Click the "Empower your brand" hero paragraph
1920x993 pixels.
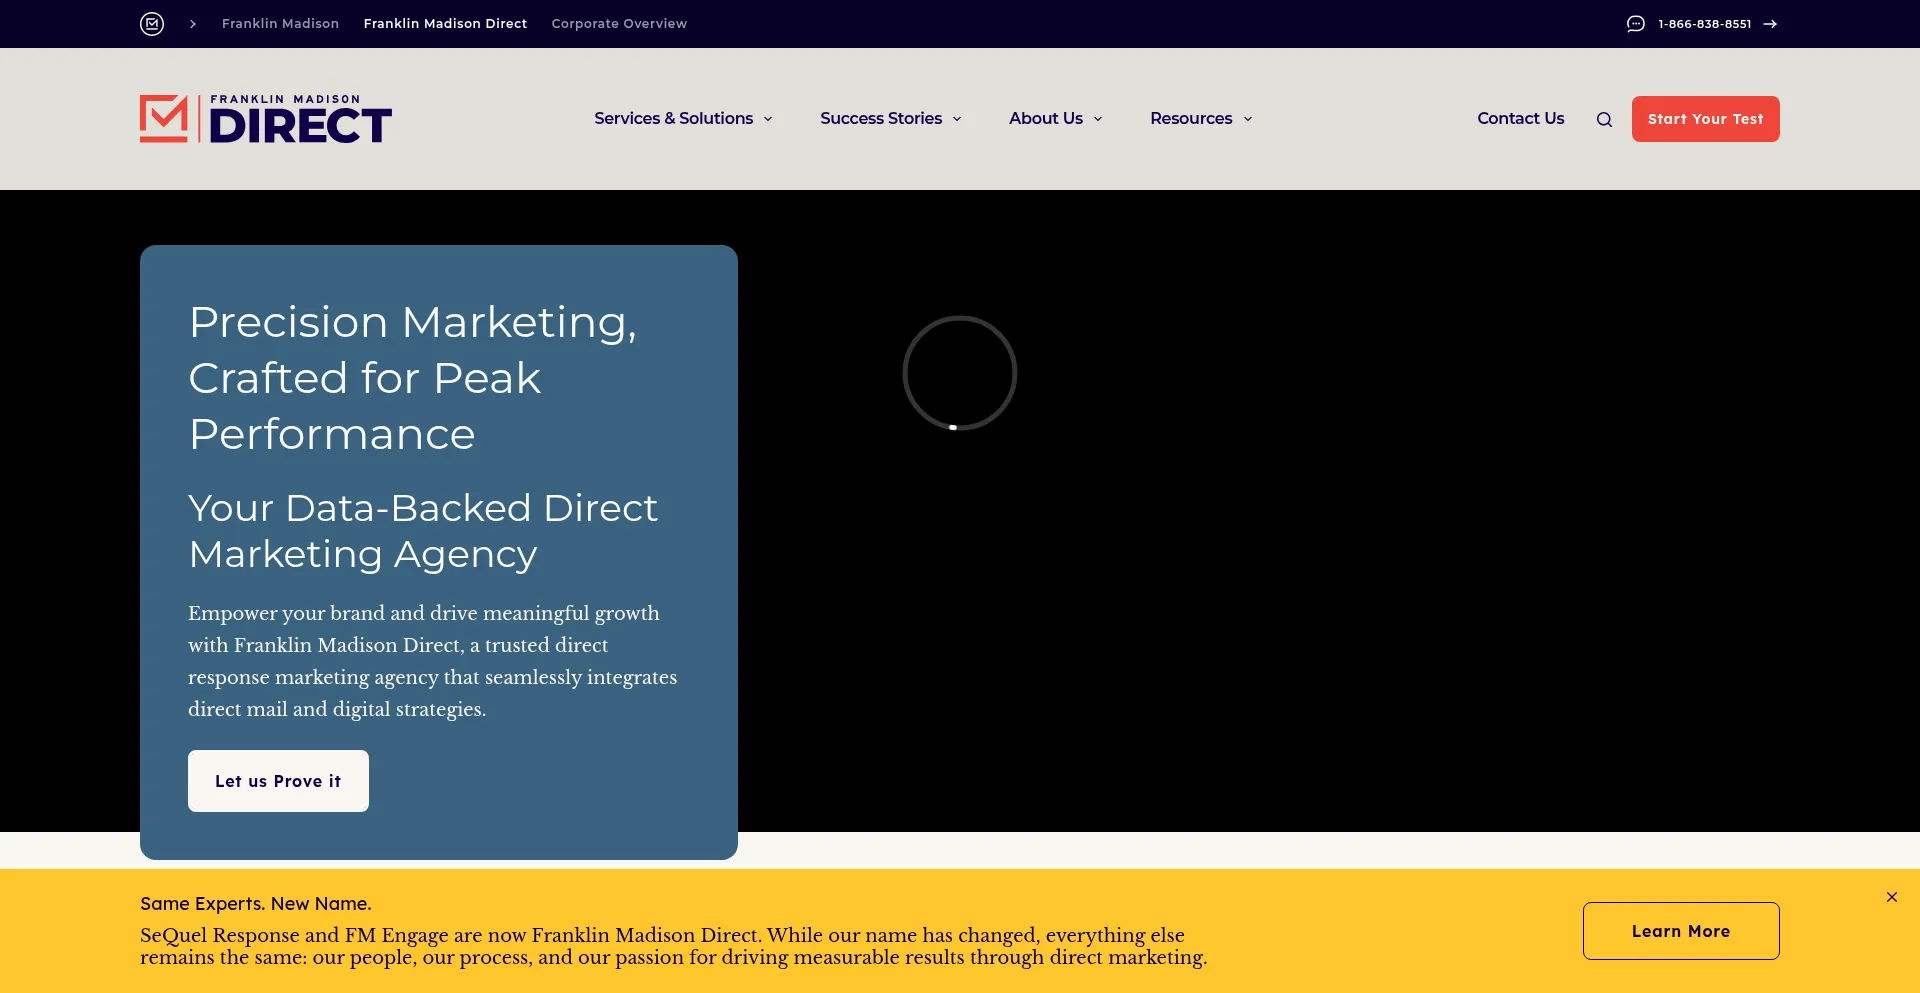click(x=433, y=661)
